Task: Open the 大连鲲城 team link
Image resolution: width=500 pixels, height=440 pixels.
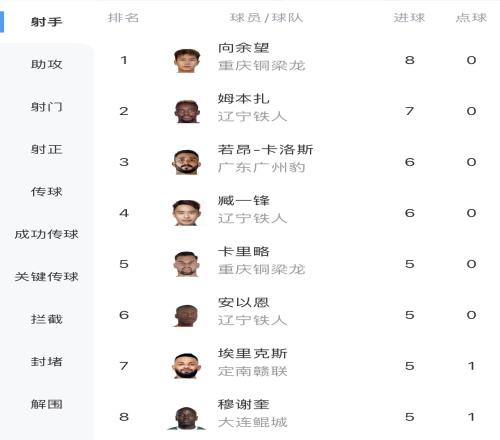Action: point(253,422)
